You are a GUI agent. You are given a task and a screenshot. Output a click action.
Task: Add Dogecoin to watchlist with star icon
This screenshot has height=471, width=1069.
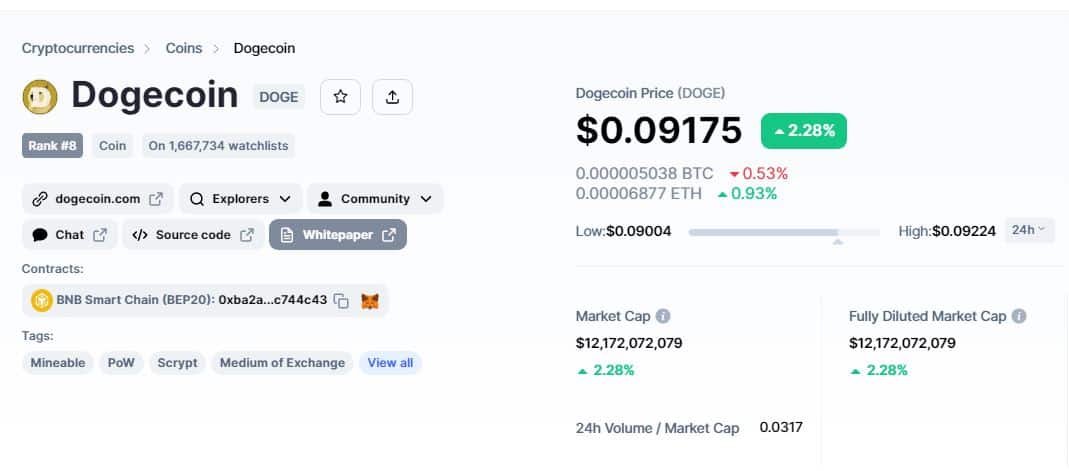(340, 97)
